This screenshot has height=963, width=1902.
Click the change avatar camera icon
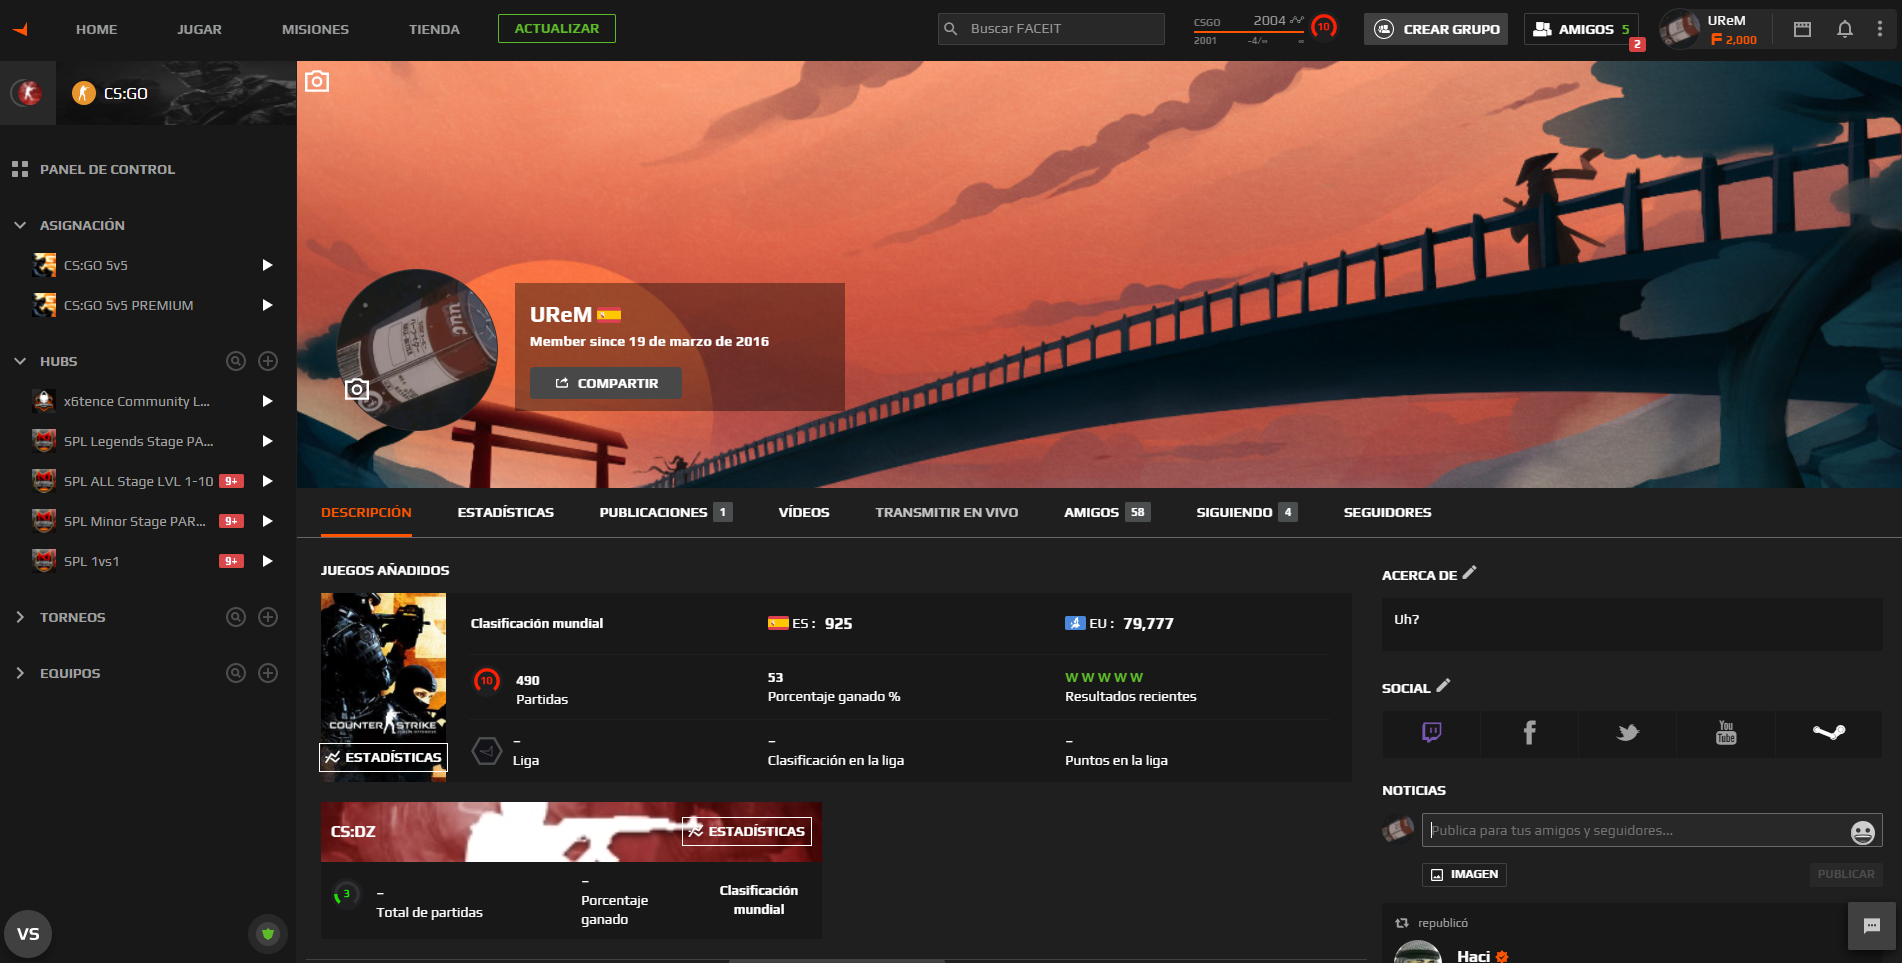click(x=357, y=389)
